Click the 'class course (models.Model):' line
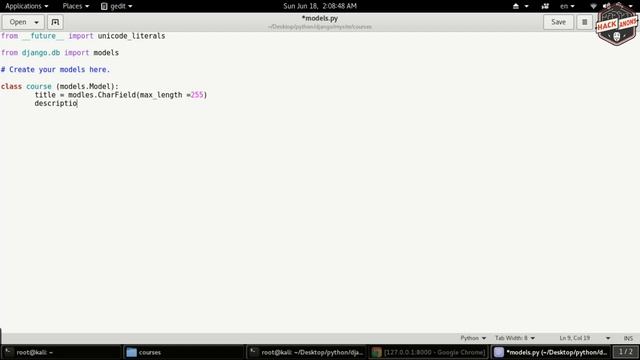This screenshot has height=360, width=640. click(x=60, y=86)
